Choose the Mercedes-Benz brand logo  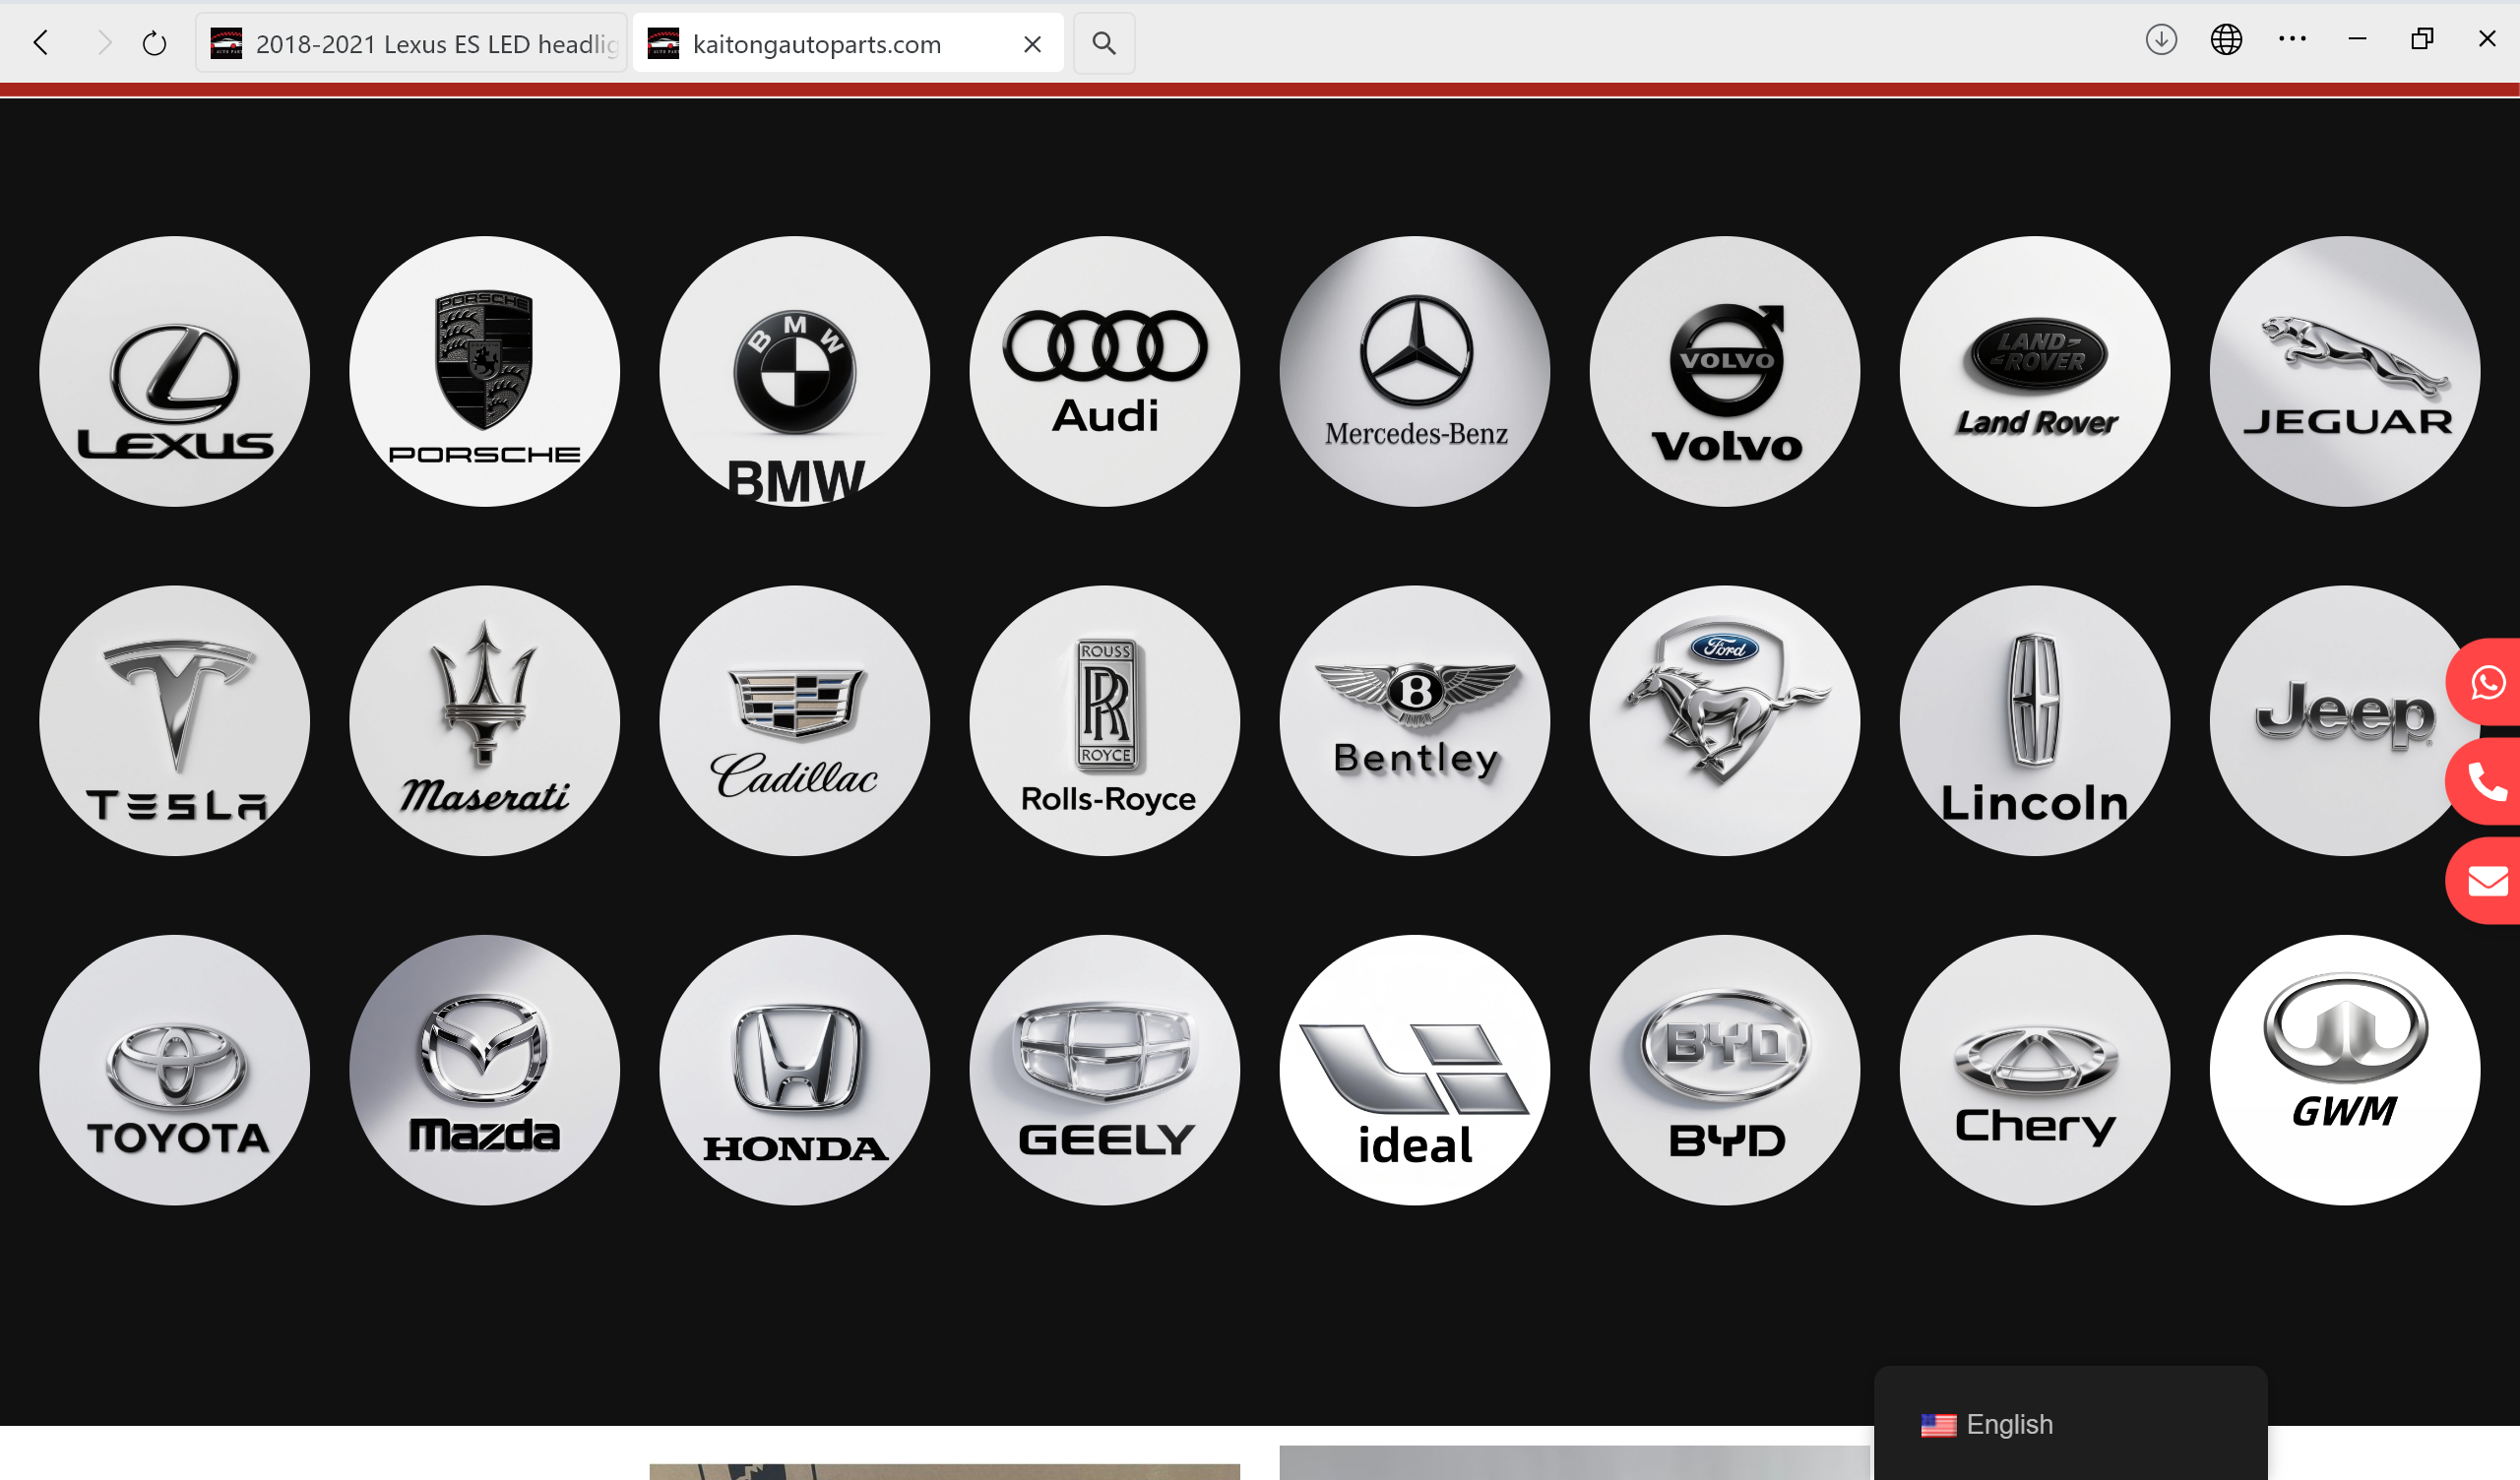pos(1414,371)
